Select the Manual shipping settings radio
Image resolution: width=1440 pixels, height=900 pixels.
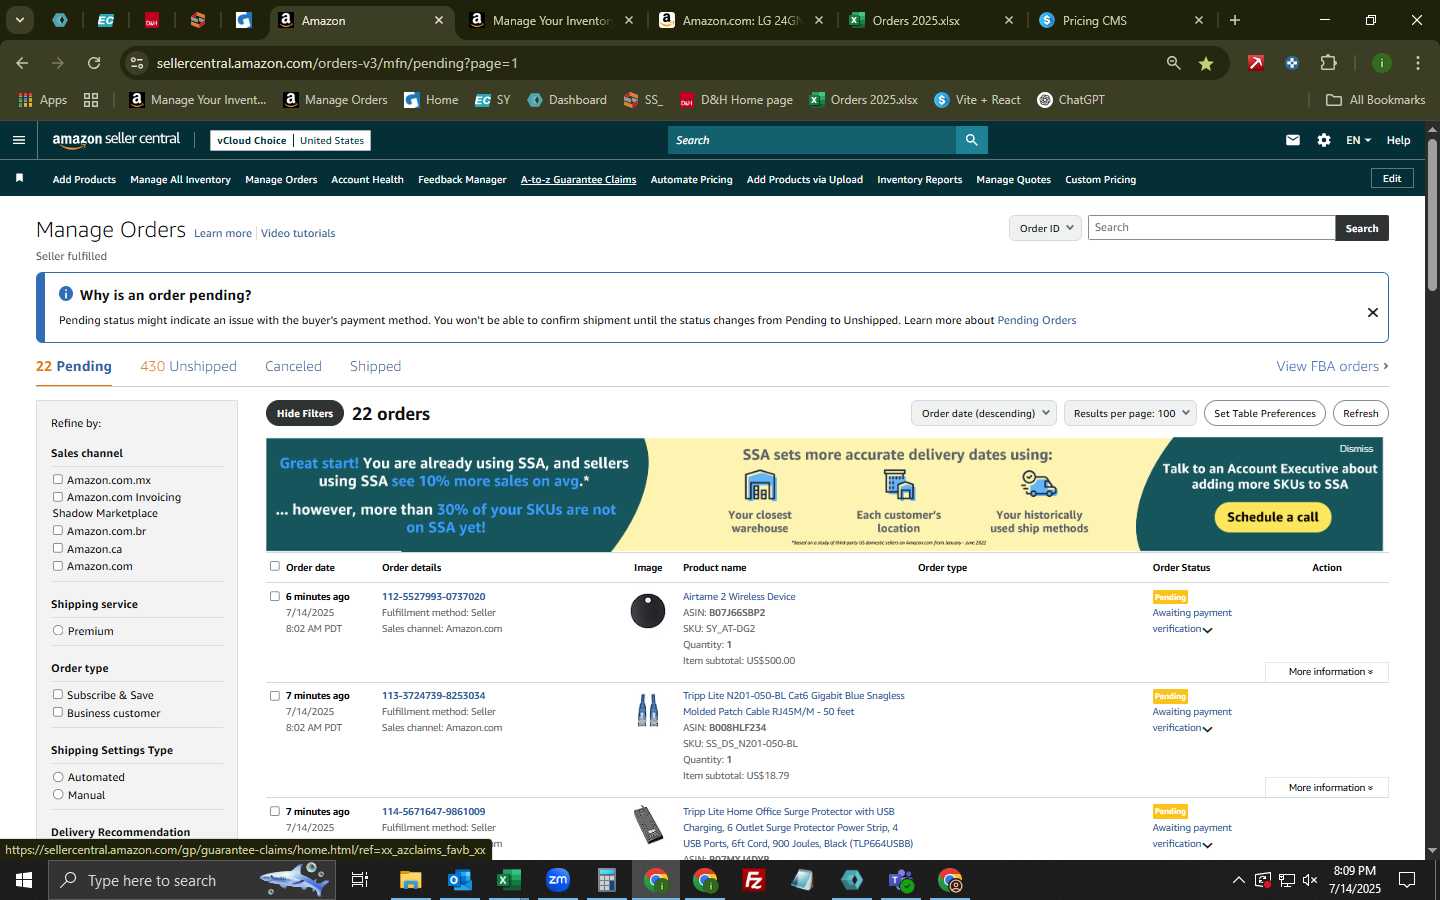coord(58,795)
